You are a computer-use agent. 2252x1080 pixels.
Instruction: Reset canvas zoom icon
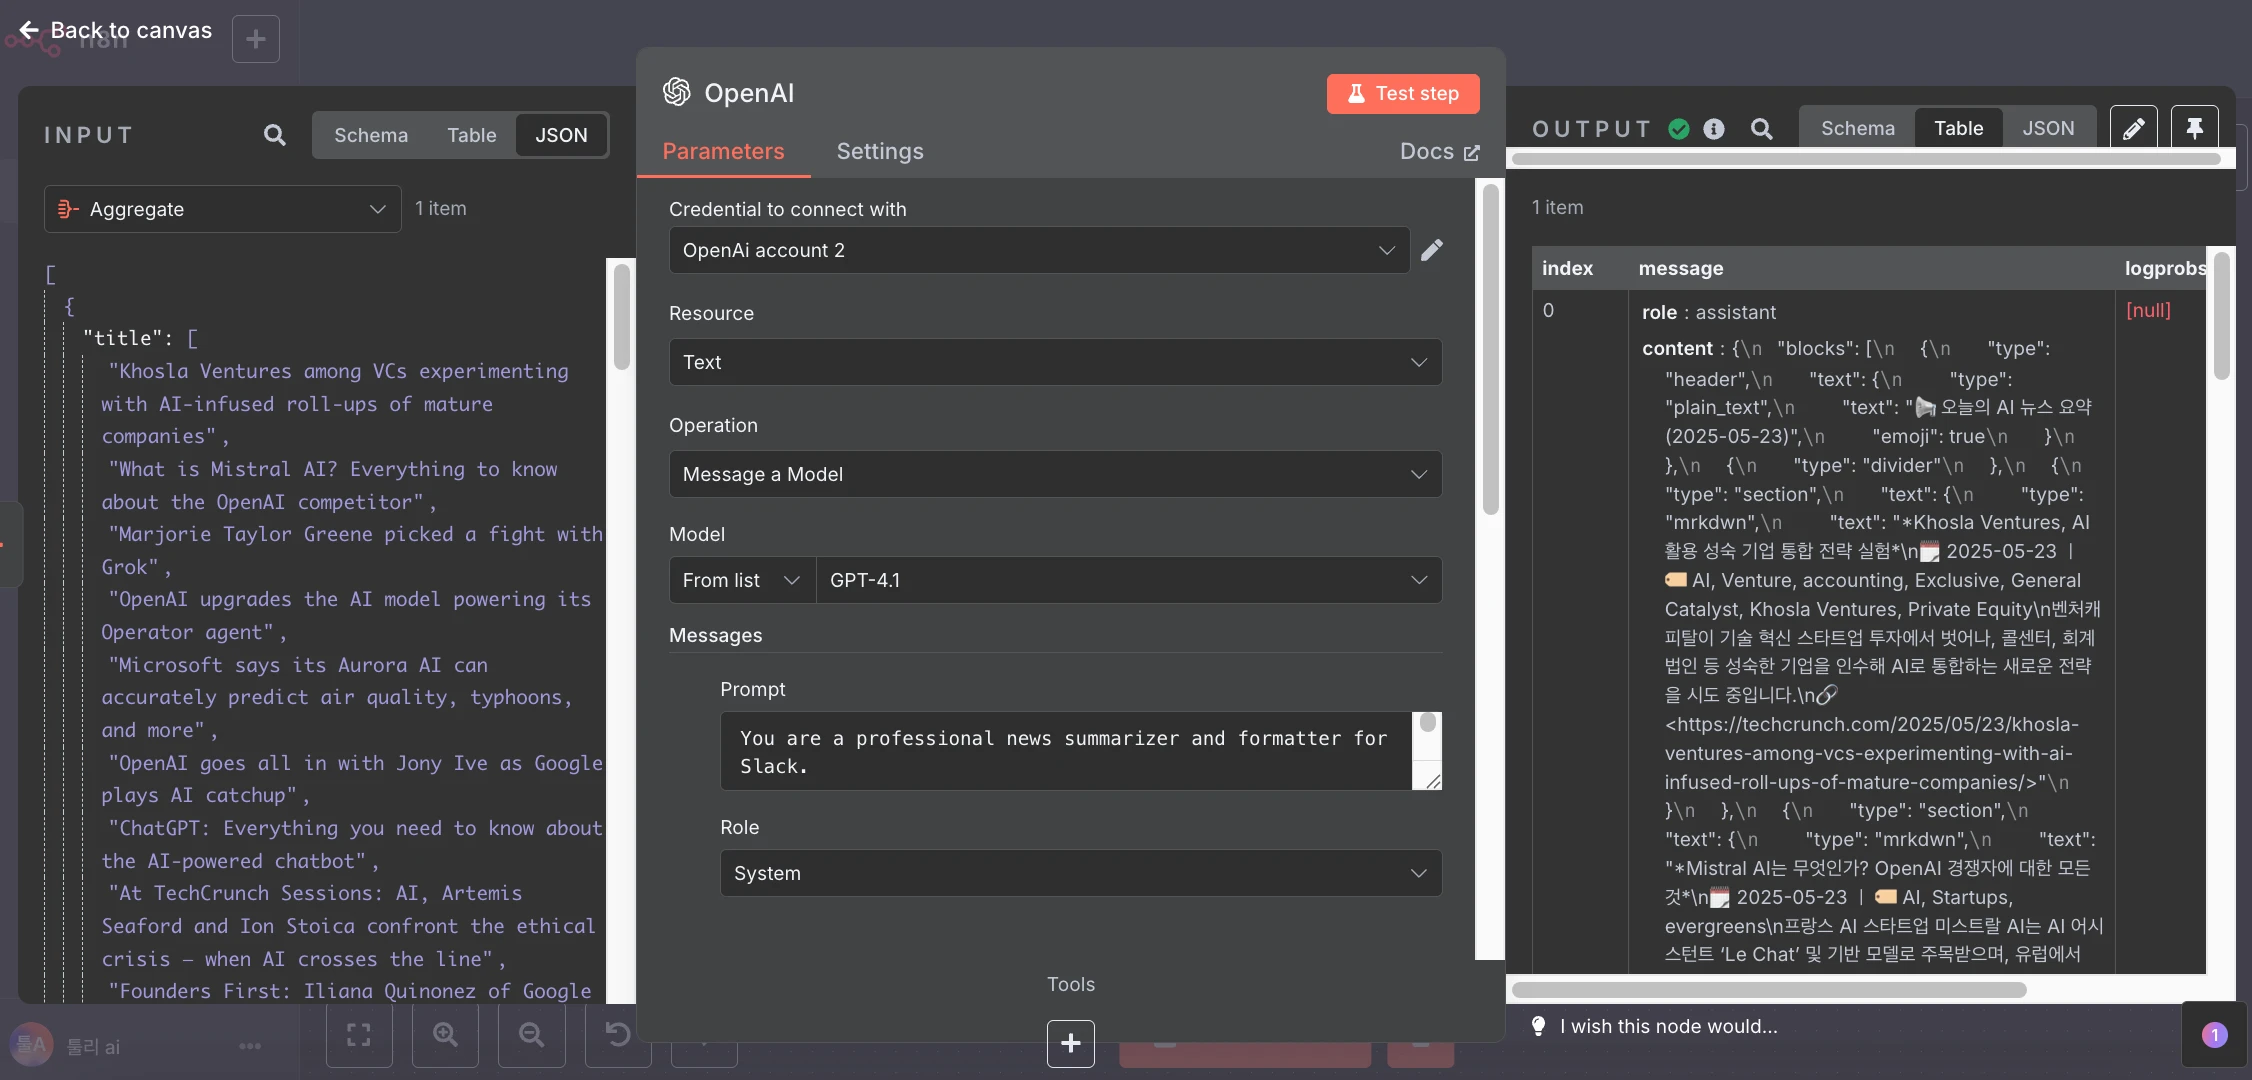click(x=618, y=1035)
